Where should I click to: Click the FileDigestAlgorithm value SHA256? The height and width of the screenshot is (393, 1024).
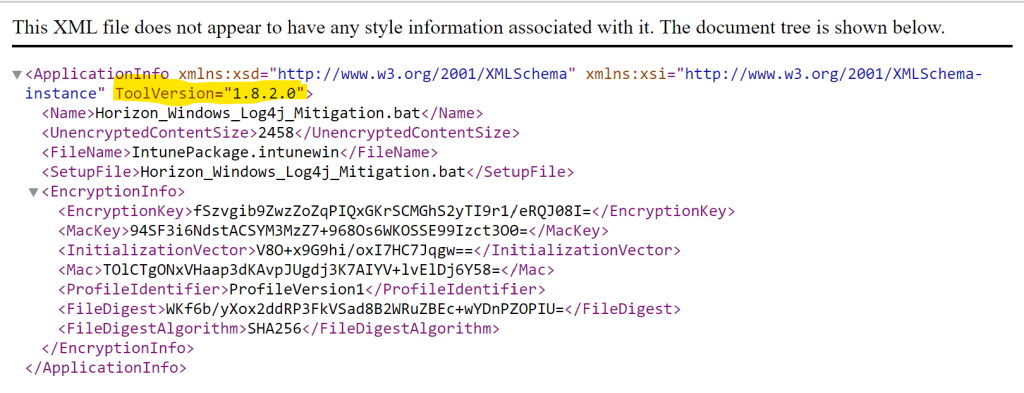tap(273, 328)
